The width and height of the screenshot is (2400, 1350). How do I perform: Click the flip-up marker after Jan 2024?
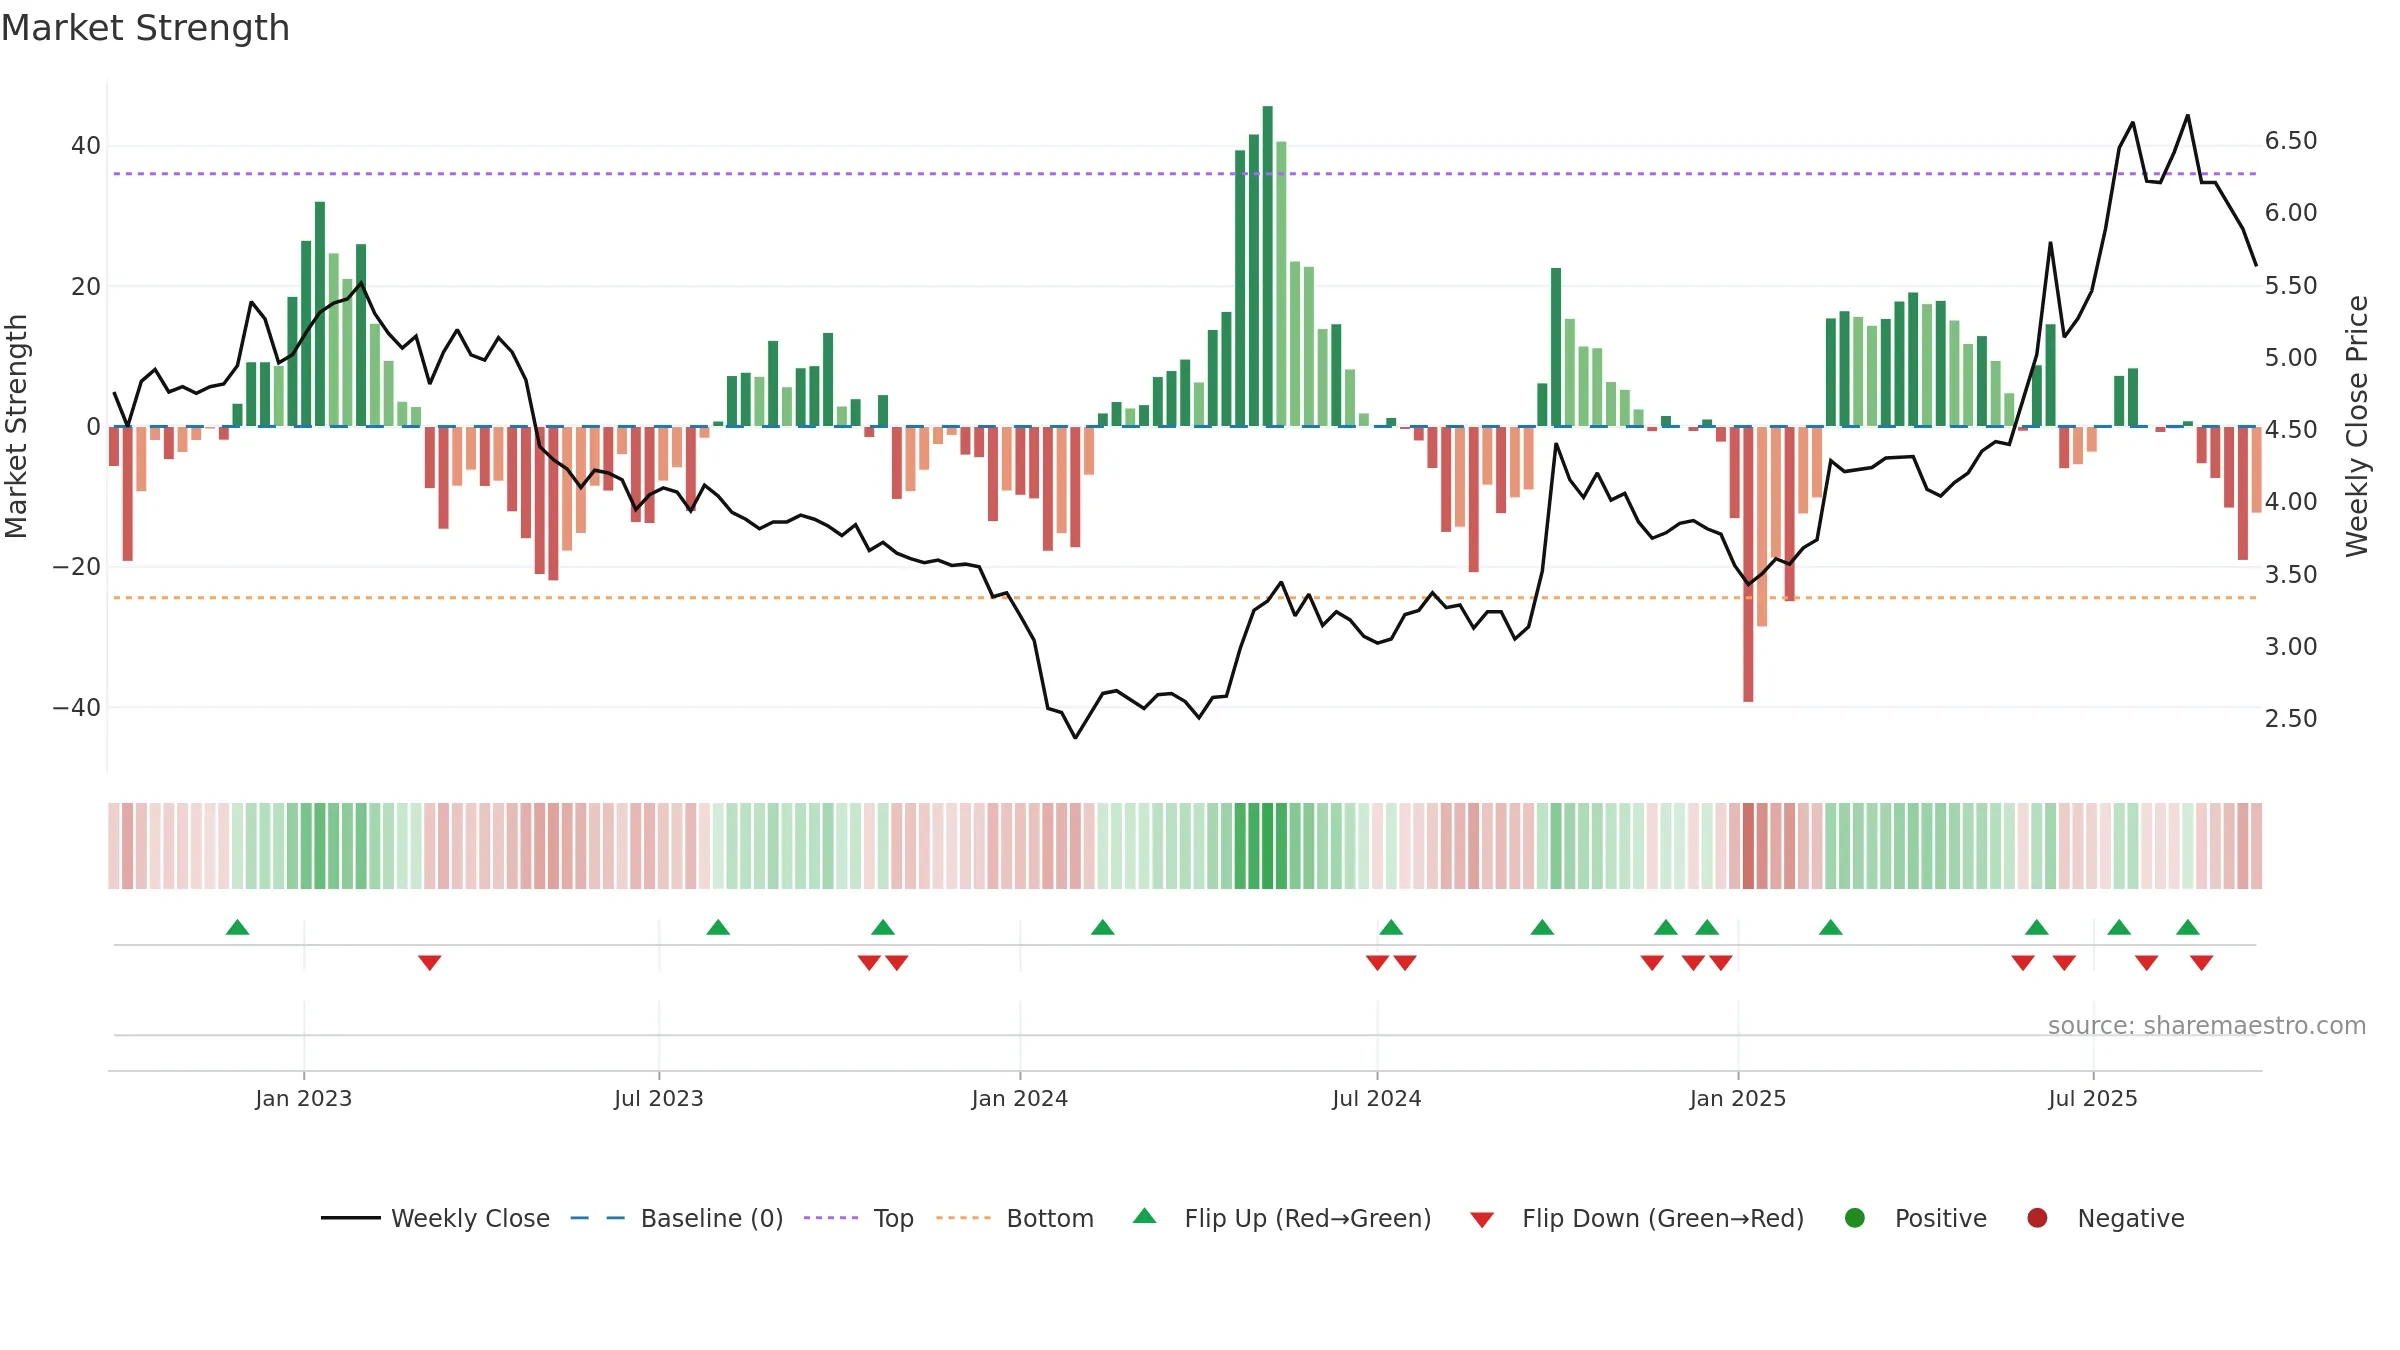[1103, 927]
